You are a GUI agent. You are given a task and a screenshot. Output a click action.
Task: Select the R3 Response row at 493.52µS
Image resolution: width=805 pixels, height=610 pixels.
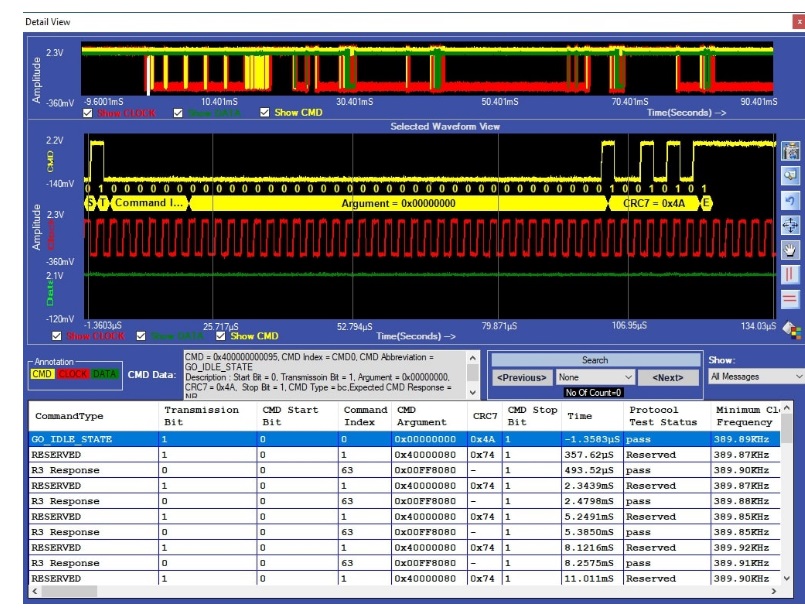(x=405, y=470)
